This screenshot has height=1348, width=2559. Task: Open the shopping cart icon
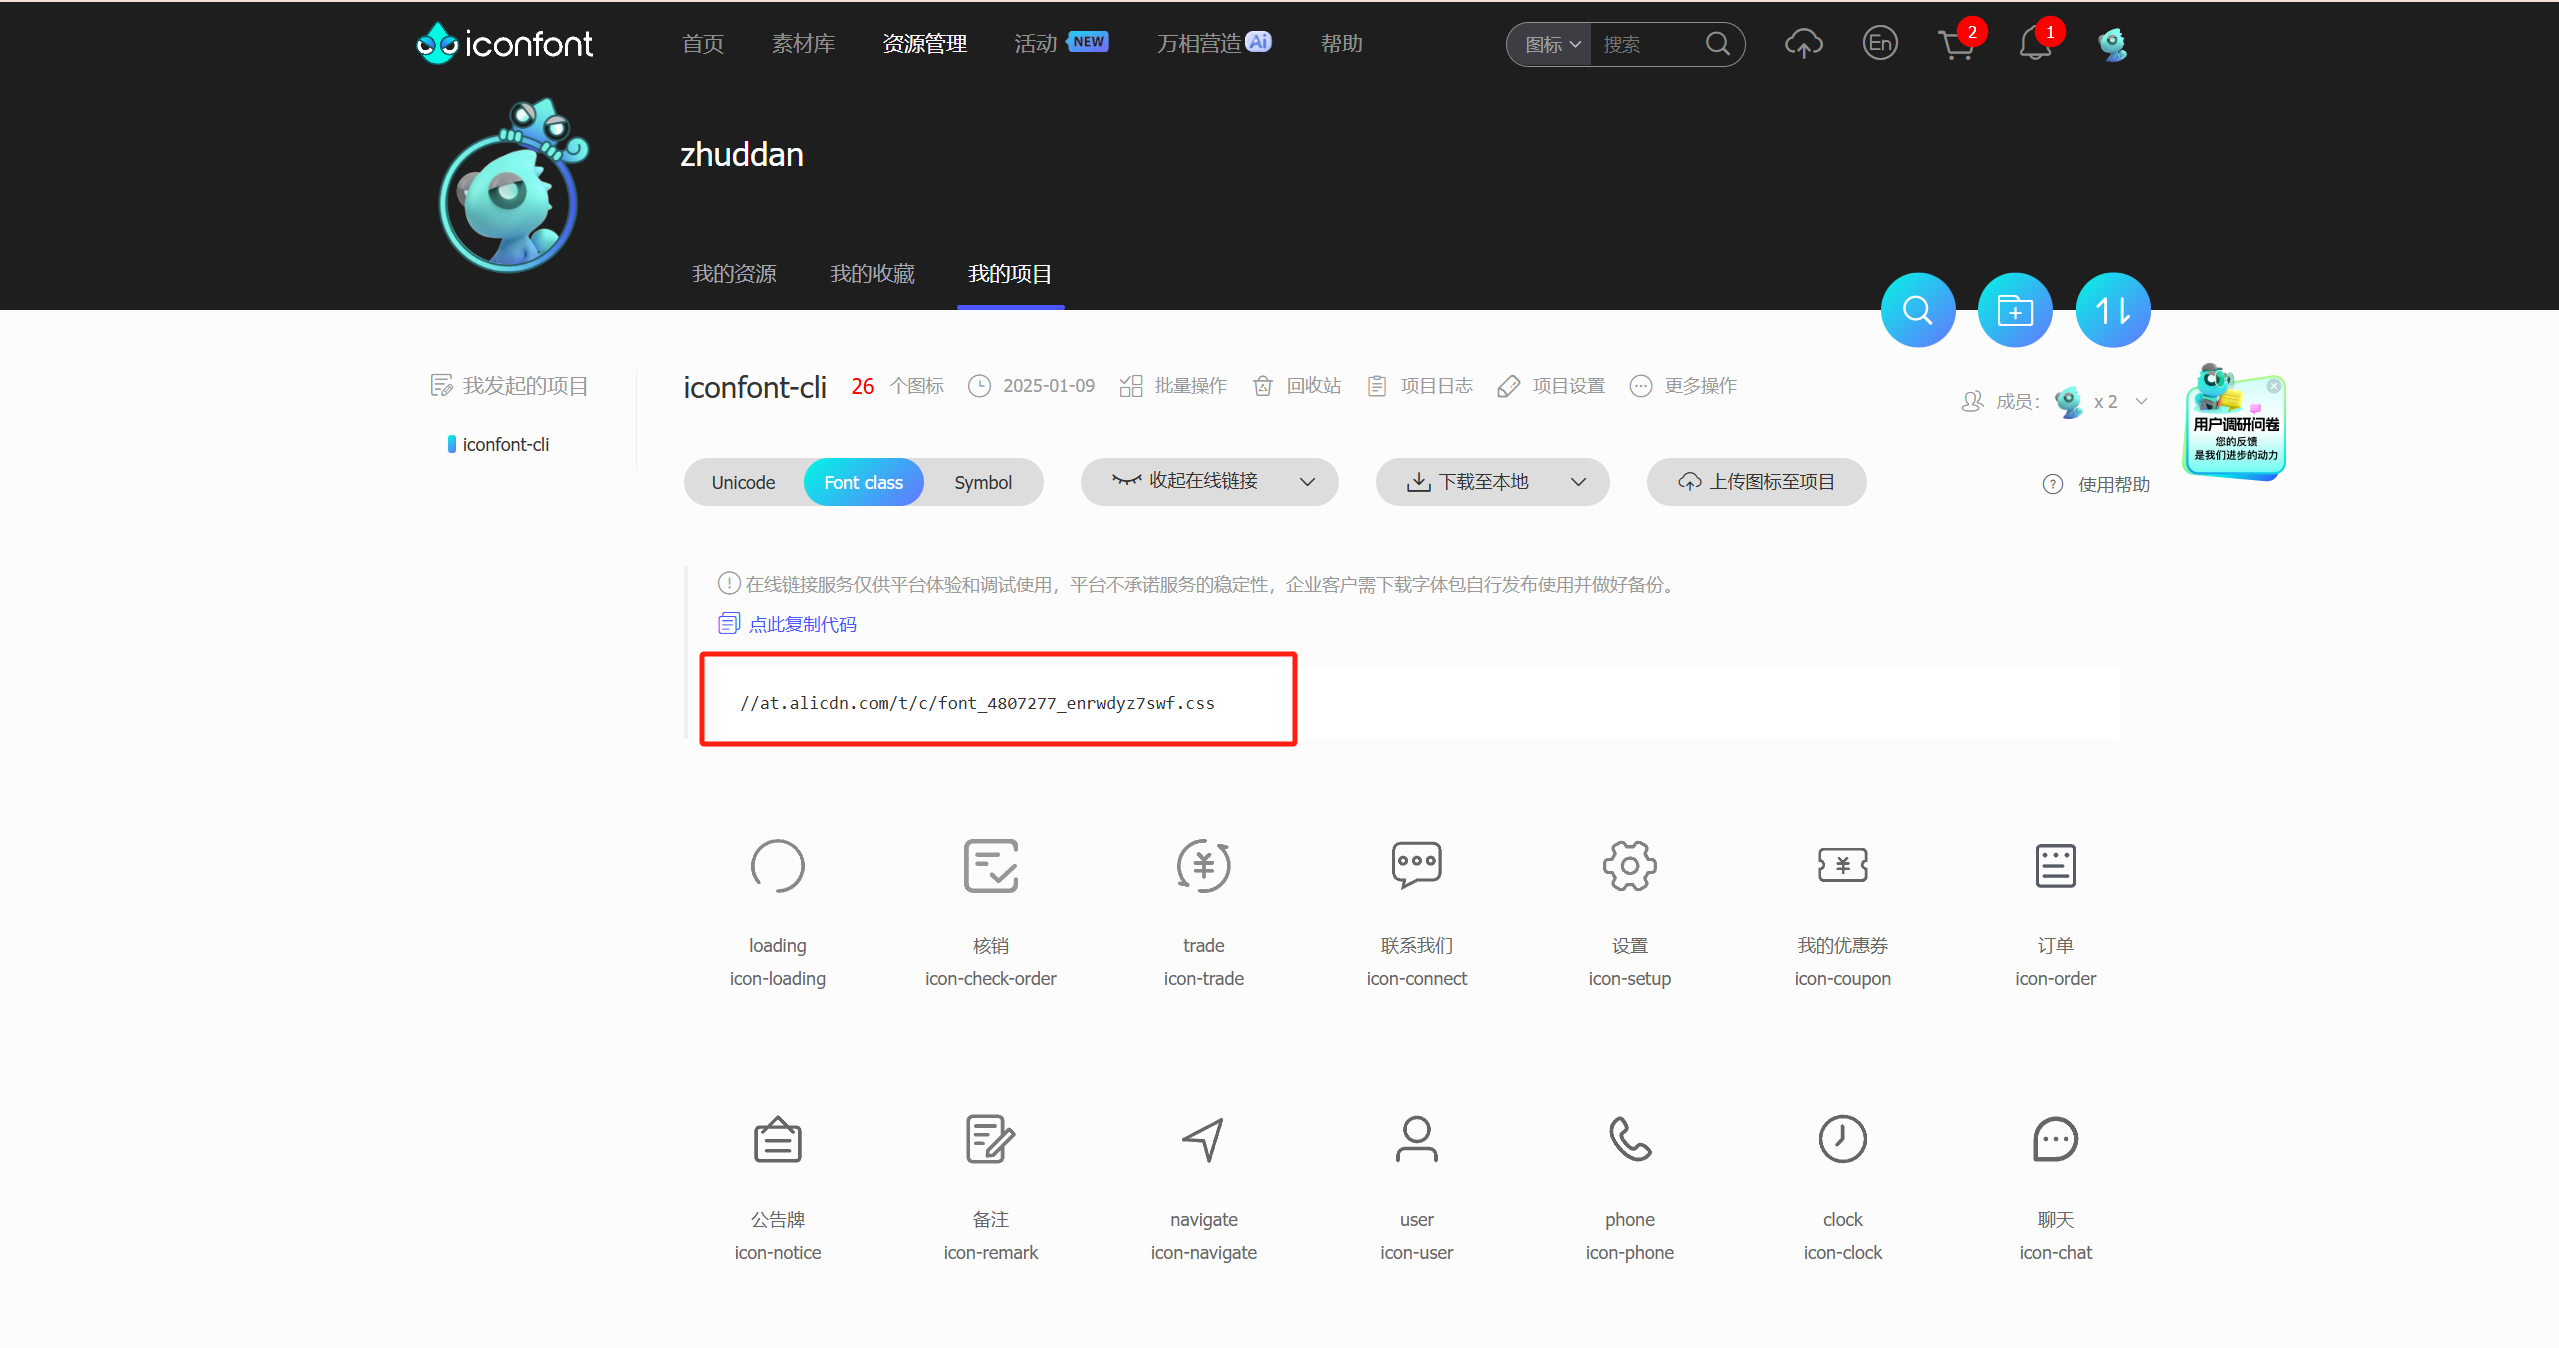[x=1955, y=45]
